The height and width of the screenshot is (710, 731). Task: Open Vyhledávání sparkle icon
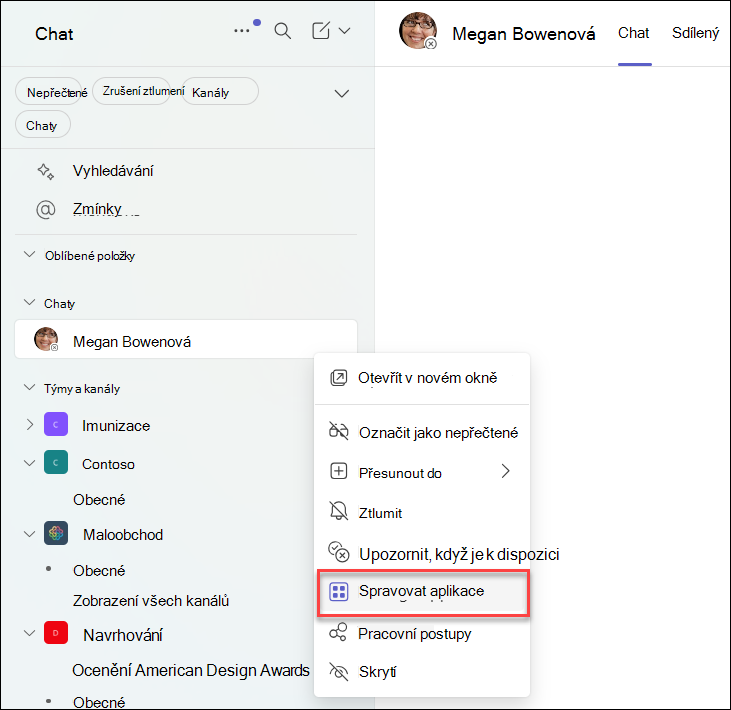tap(46, 172)
